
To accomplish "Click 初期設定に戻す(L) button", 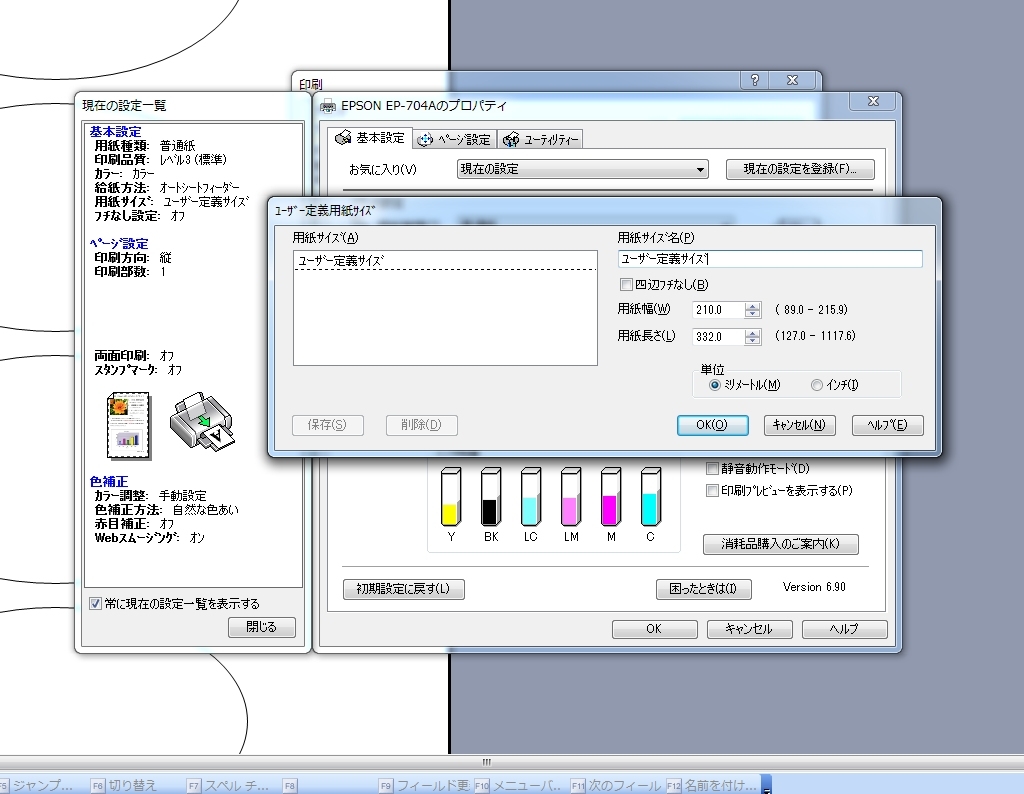I will click(x=404, y=589).
